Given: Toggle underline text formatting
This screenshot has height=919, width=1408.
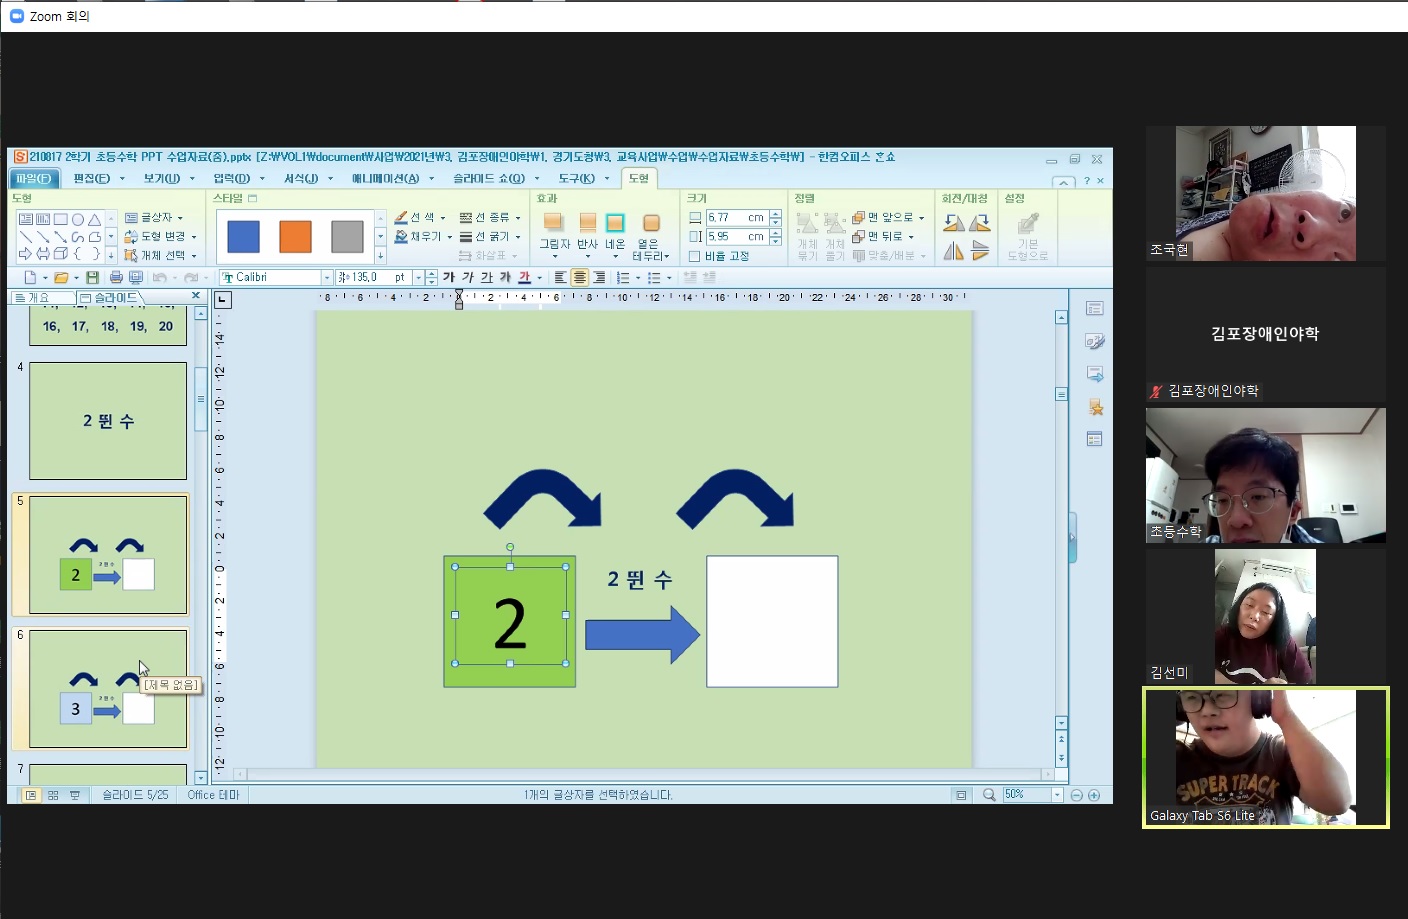Looking at the screenshot, I should click(x=486, y=277).
